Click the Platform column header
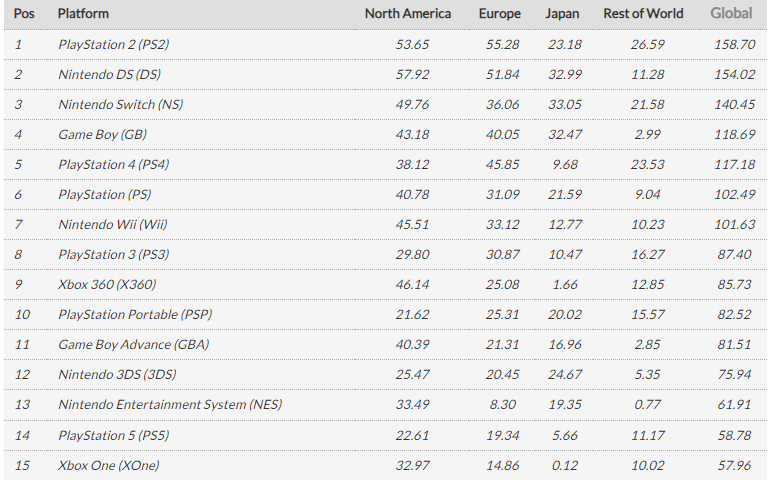The width and height of the screenshot is (779, 480). pos(83,13)
